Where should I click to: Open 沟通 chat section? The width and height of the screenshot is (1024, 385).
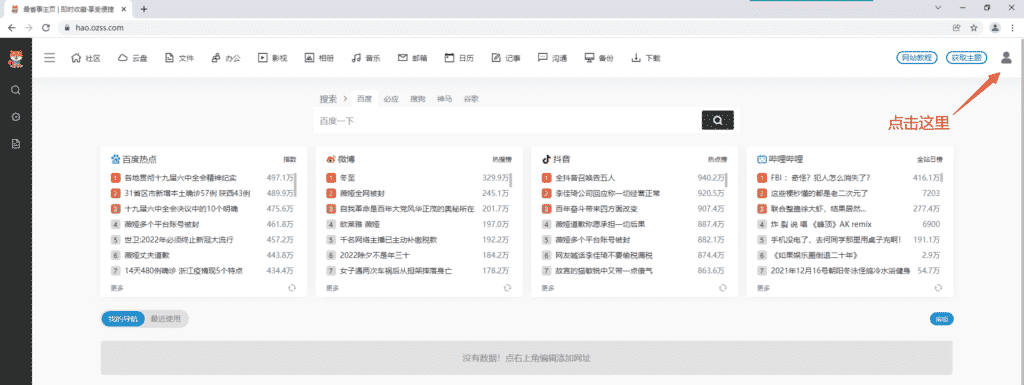click(x=552, y=58)
